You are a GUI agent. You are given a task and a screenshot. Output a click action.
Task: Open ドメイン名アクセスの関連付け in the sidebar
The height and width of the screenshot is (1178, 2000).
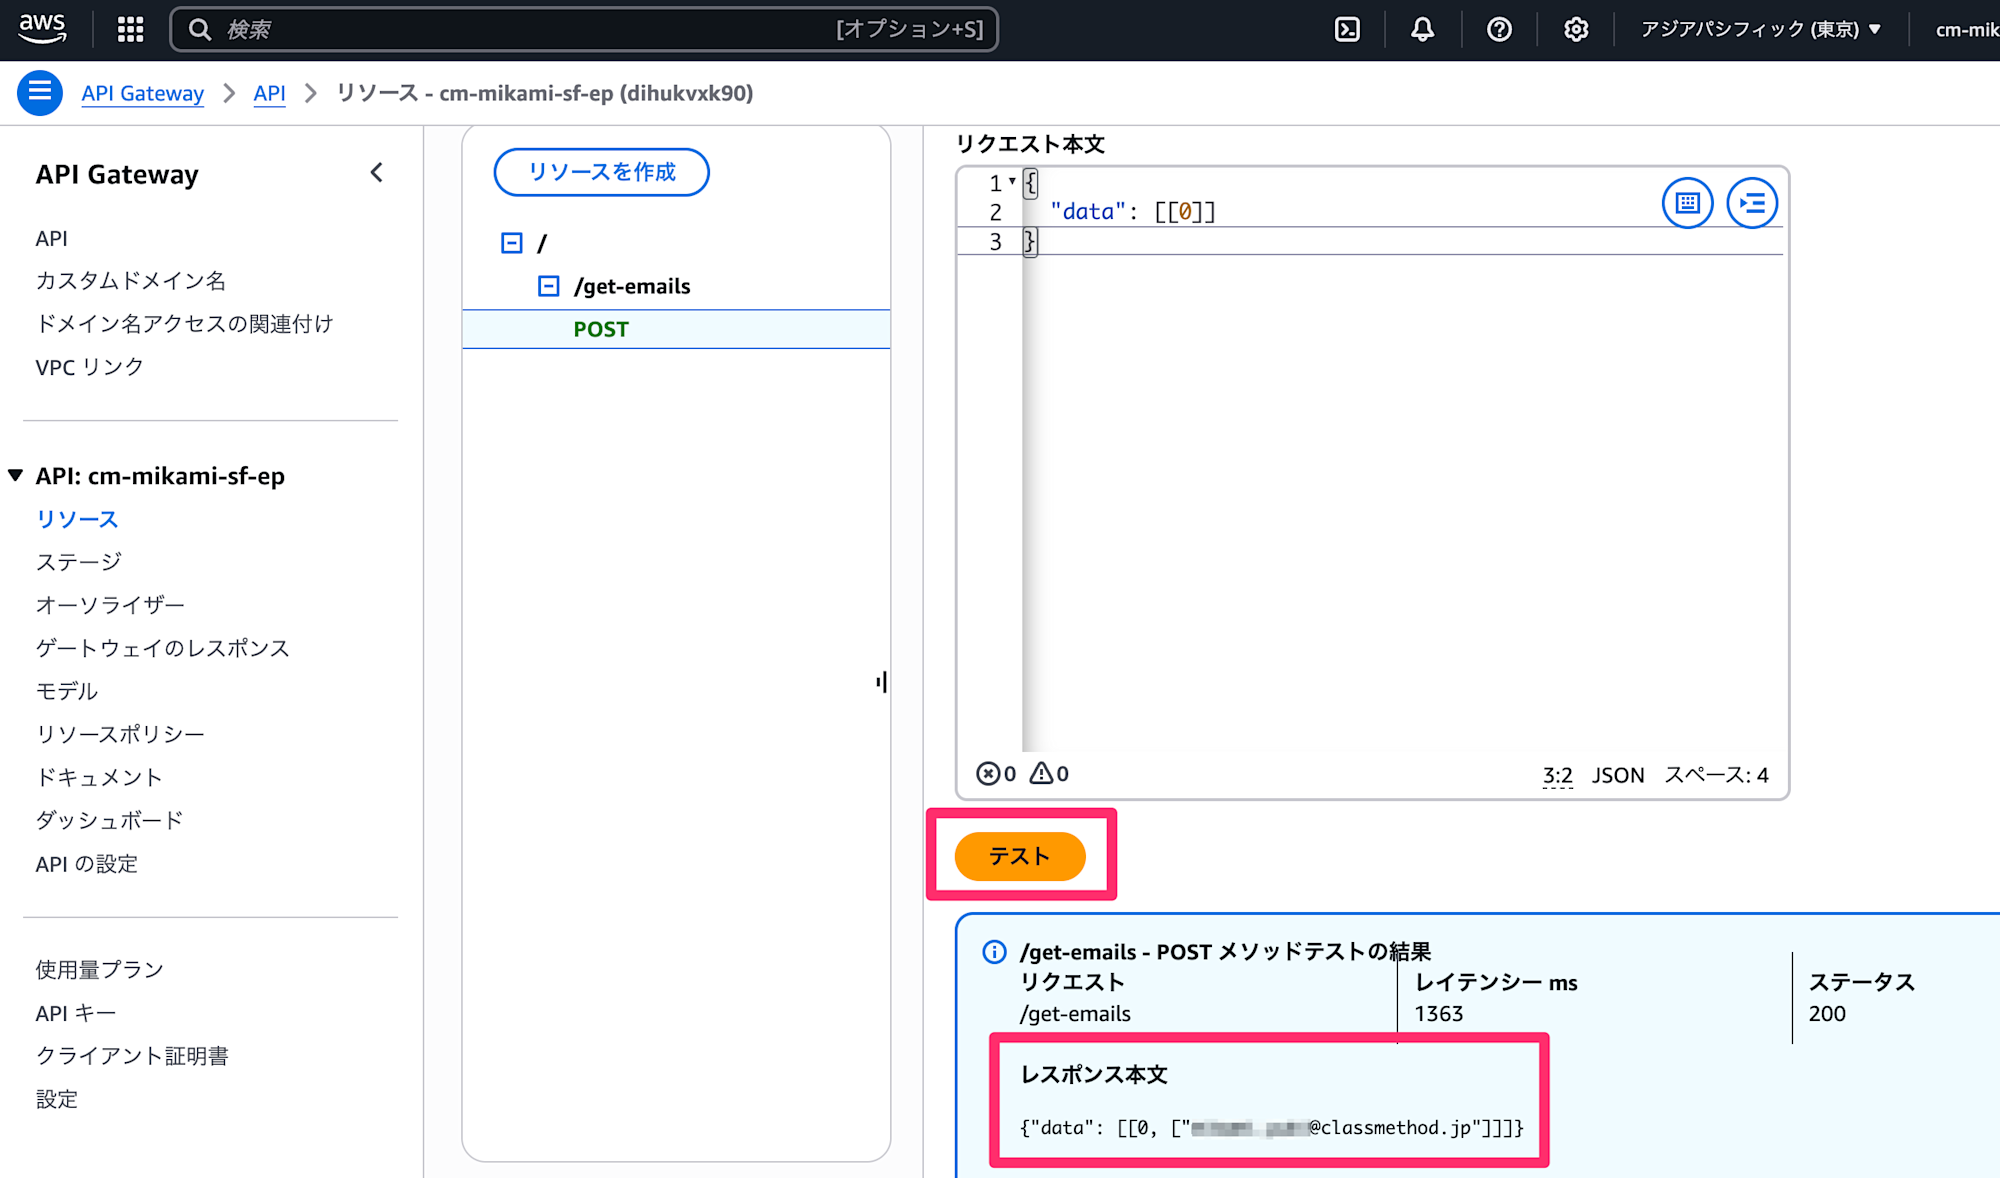(184, 324)
